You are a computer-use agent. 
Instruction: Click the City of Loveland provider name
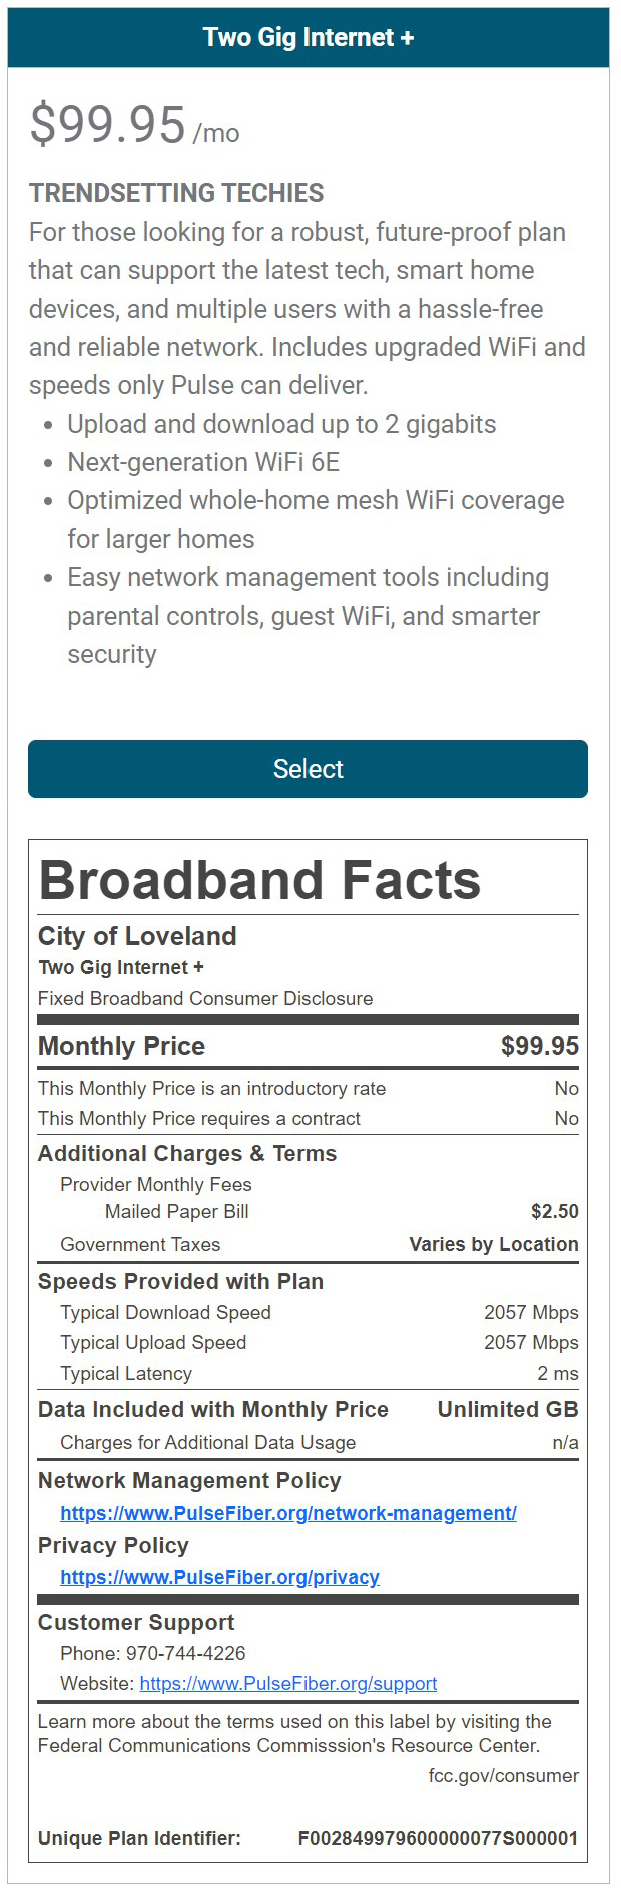(137, 936)
